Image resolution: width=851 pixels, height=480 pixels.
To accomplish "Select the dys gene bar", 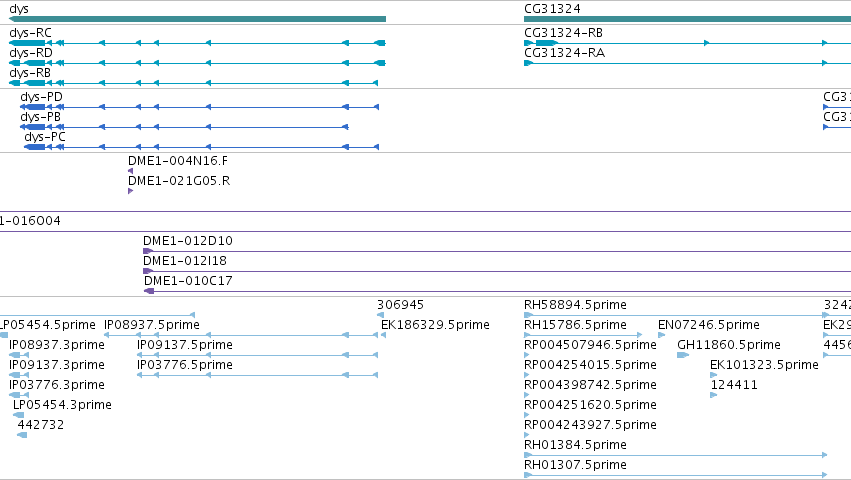I will click(198, 19).
